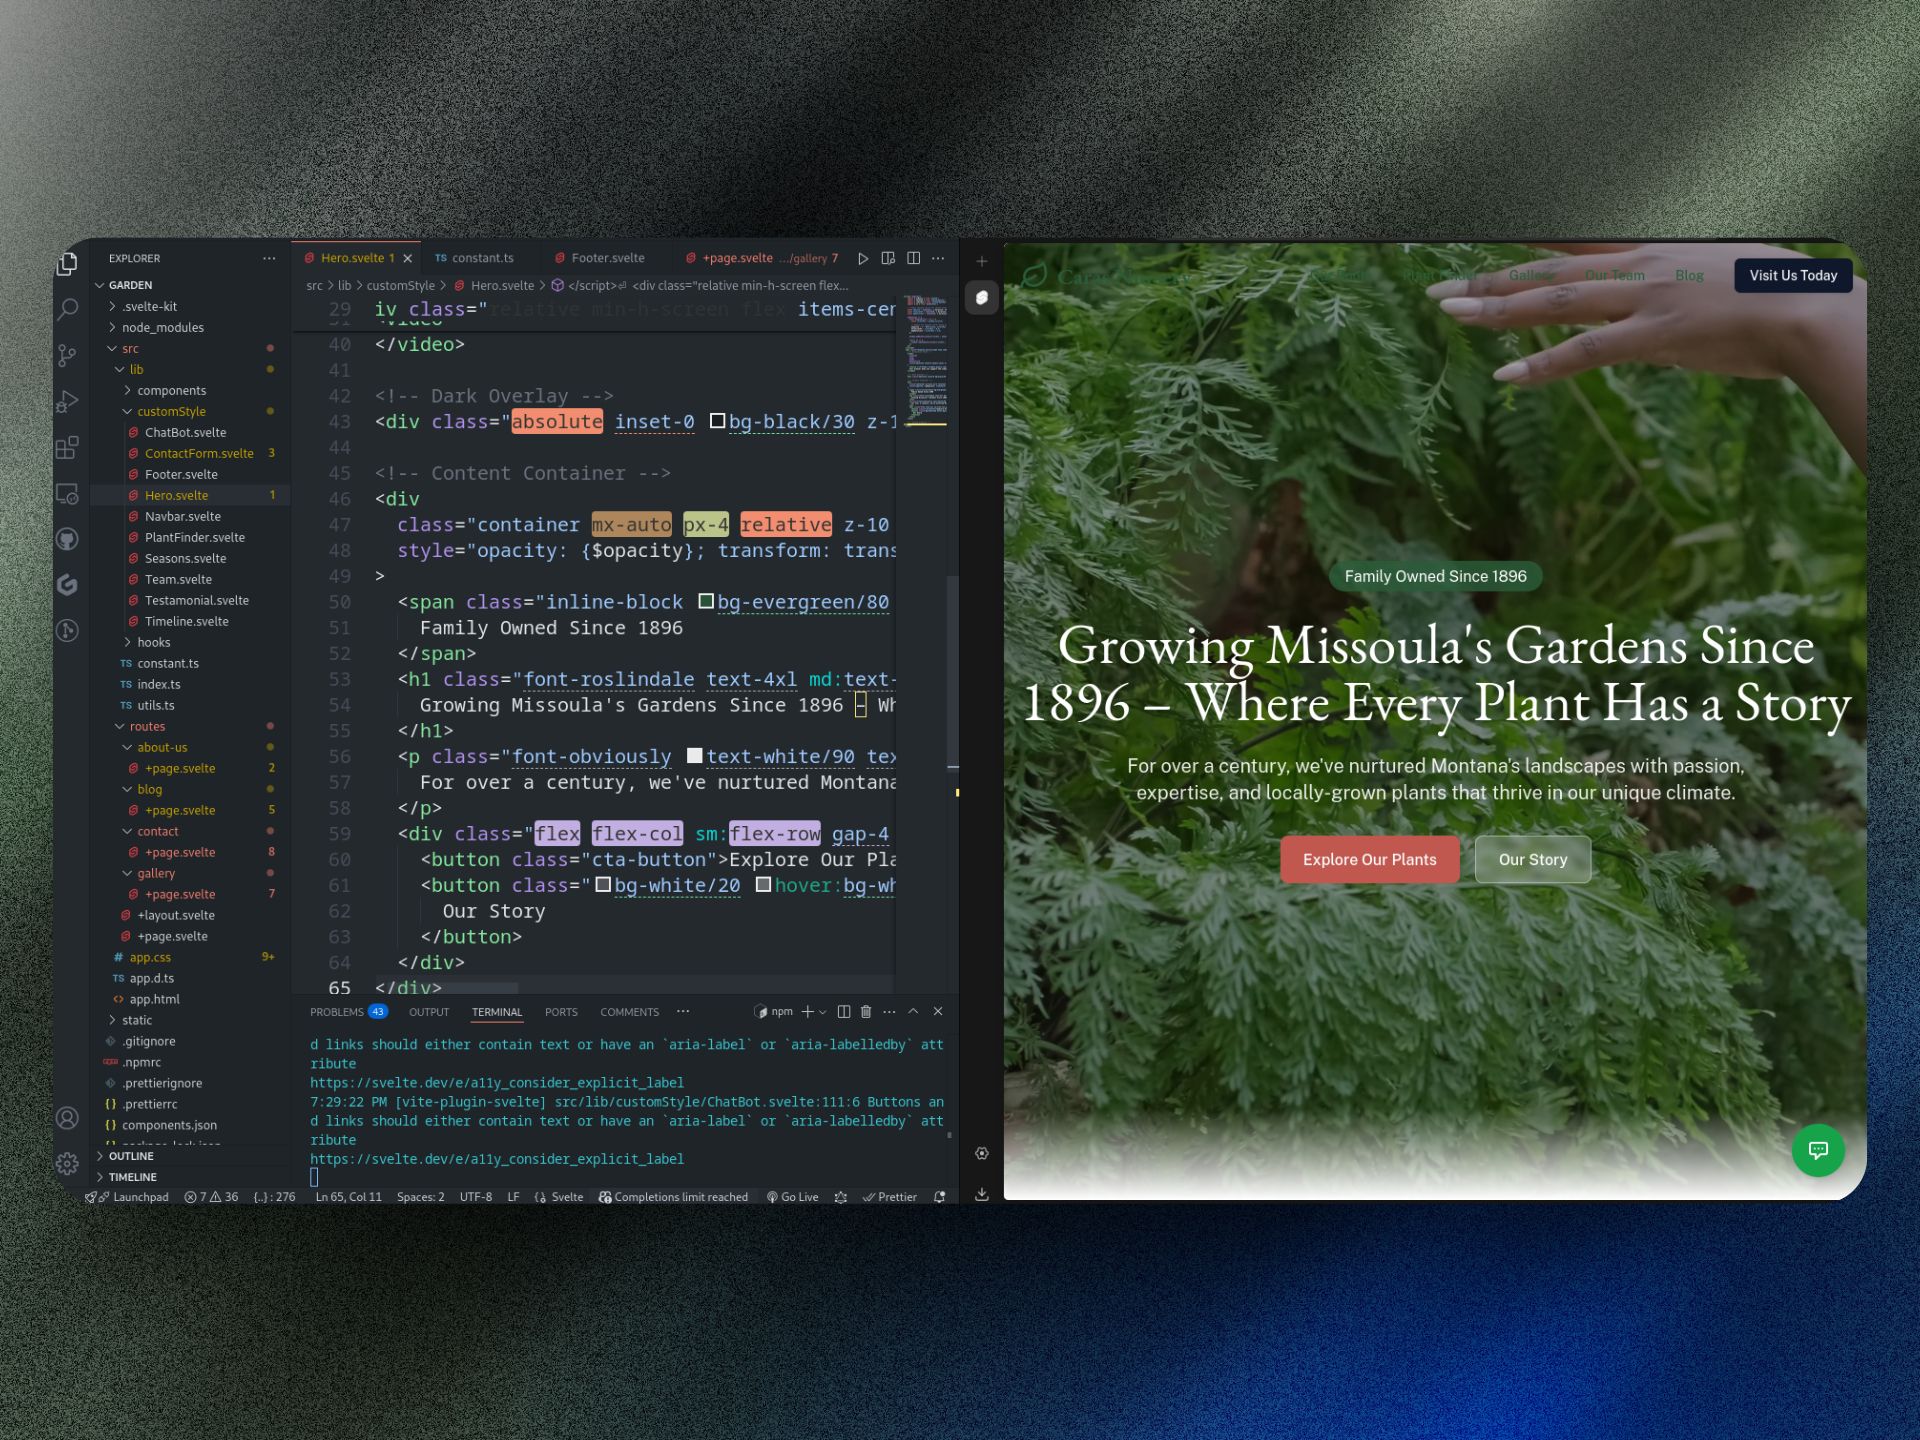This screenshot has width=1920, height=1440.
Task: Click bg-evergreen/80 color swatch on line 50
Action: (x=706, y=601)
